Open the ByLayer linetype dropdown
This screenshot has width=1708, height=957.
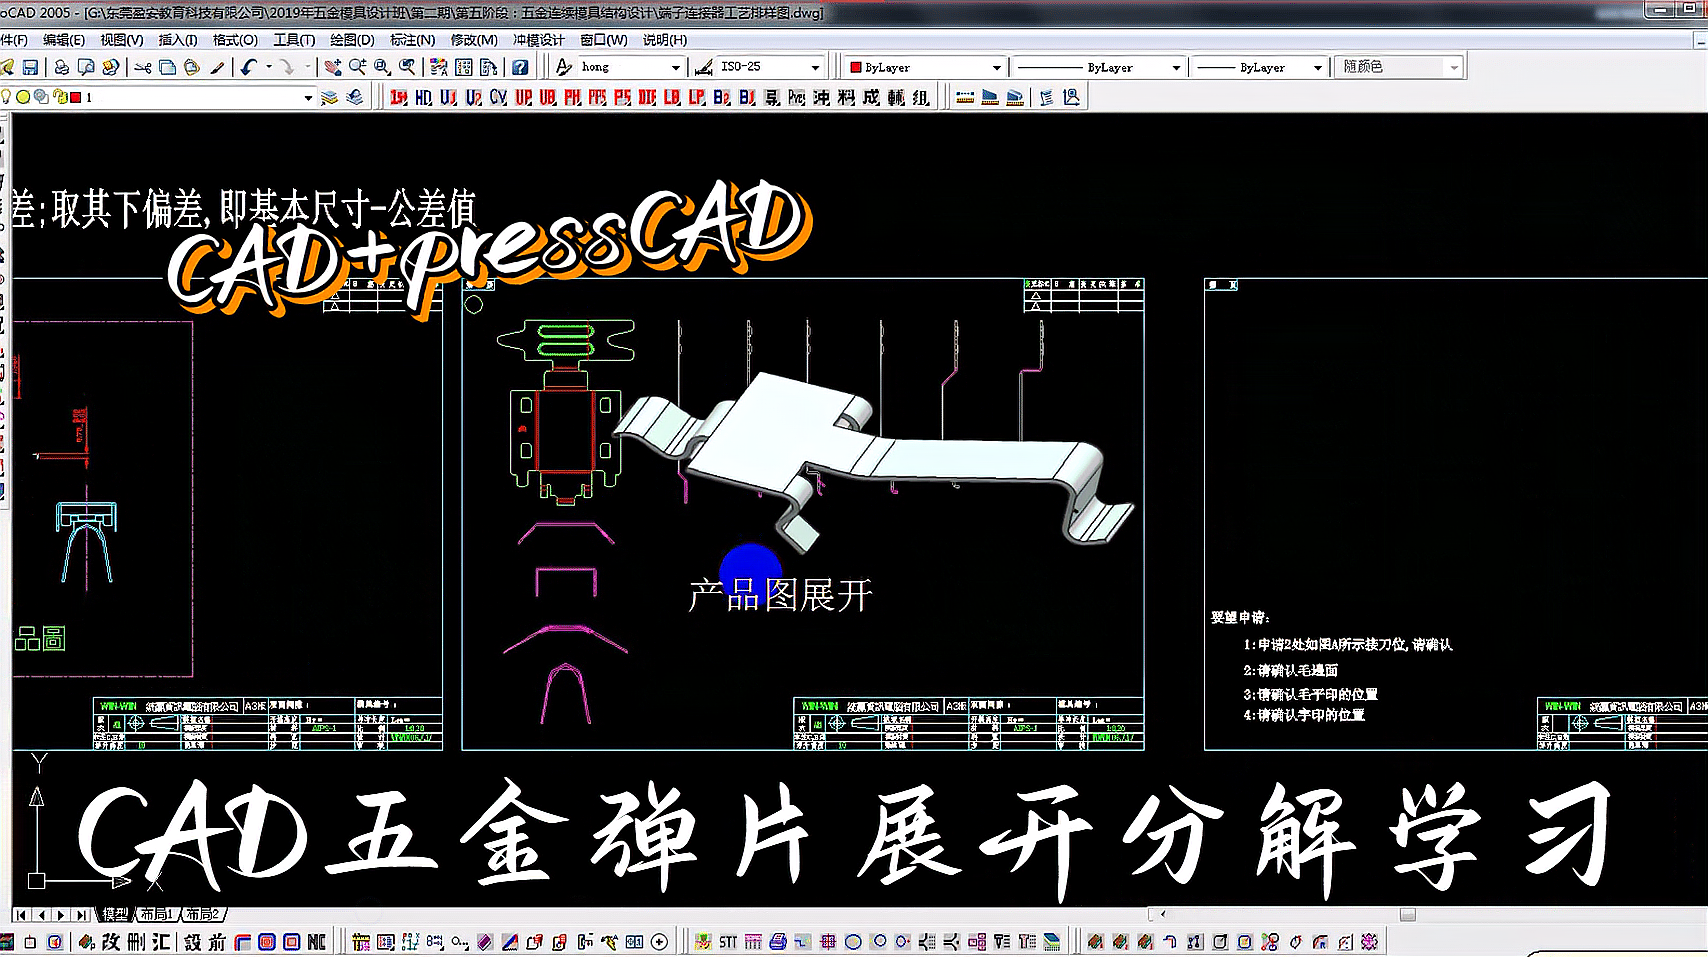[1176, 67]
